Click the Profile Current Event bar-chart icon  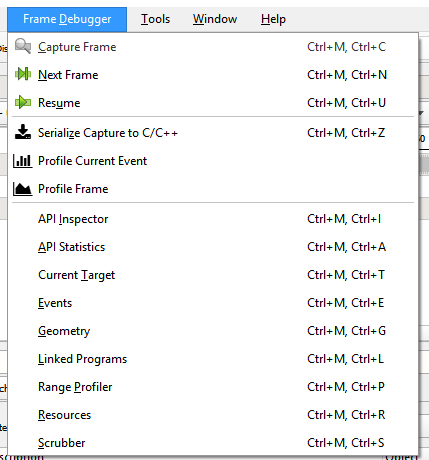[x=23, y=161]
